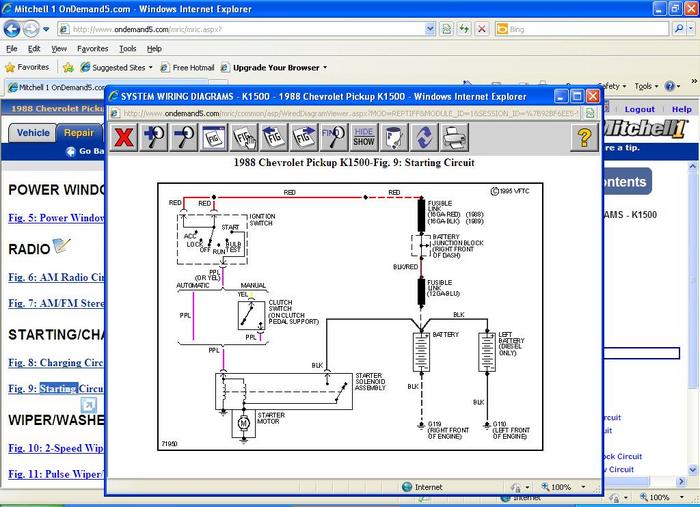The width and height of the screenshot is (700, 507).
Task: Click the blue refresh arrows toolbar icon
Action: (424, 137)
